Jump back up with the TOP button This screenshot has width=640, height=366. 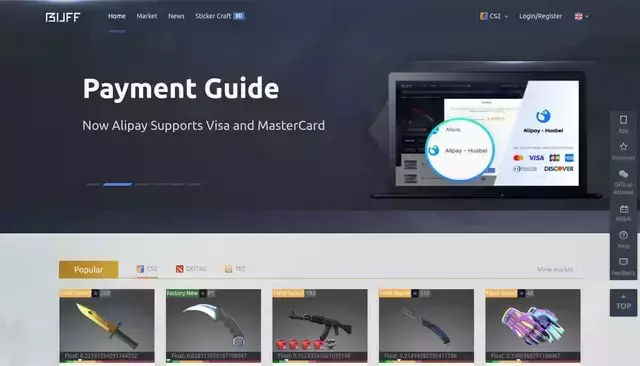(623, 303)
